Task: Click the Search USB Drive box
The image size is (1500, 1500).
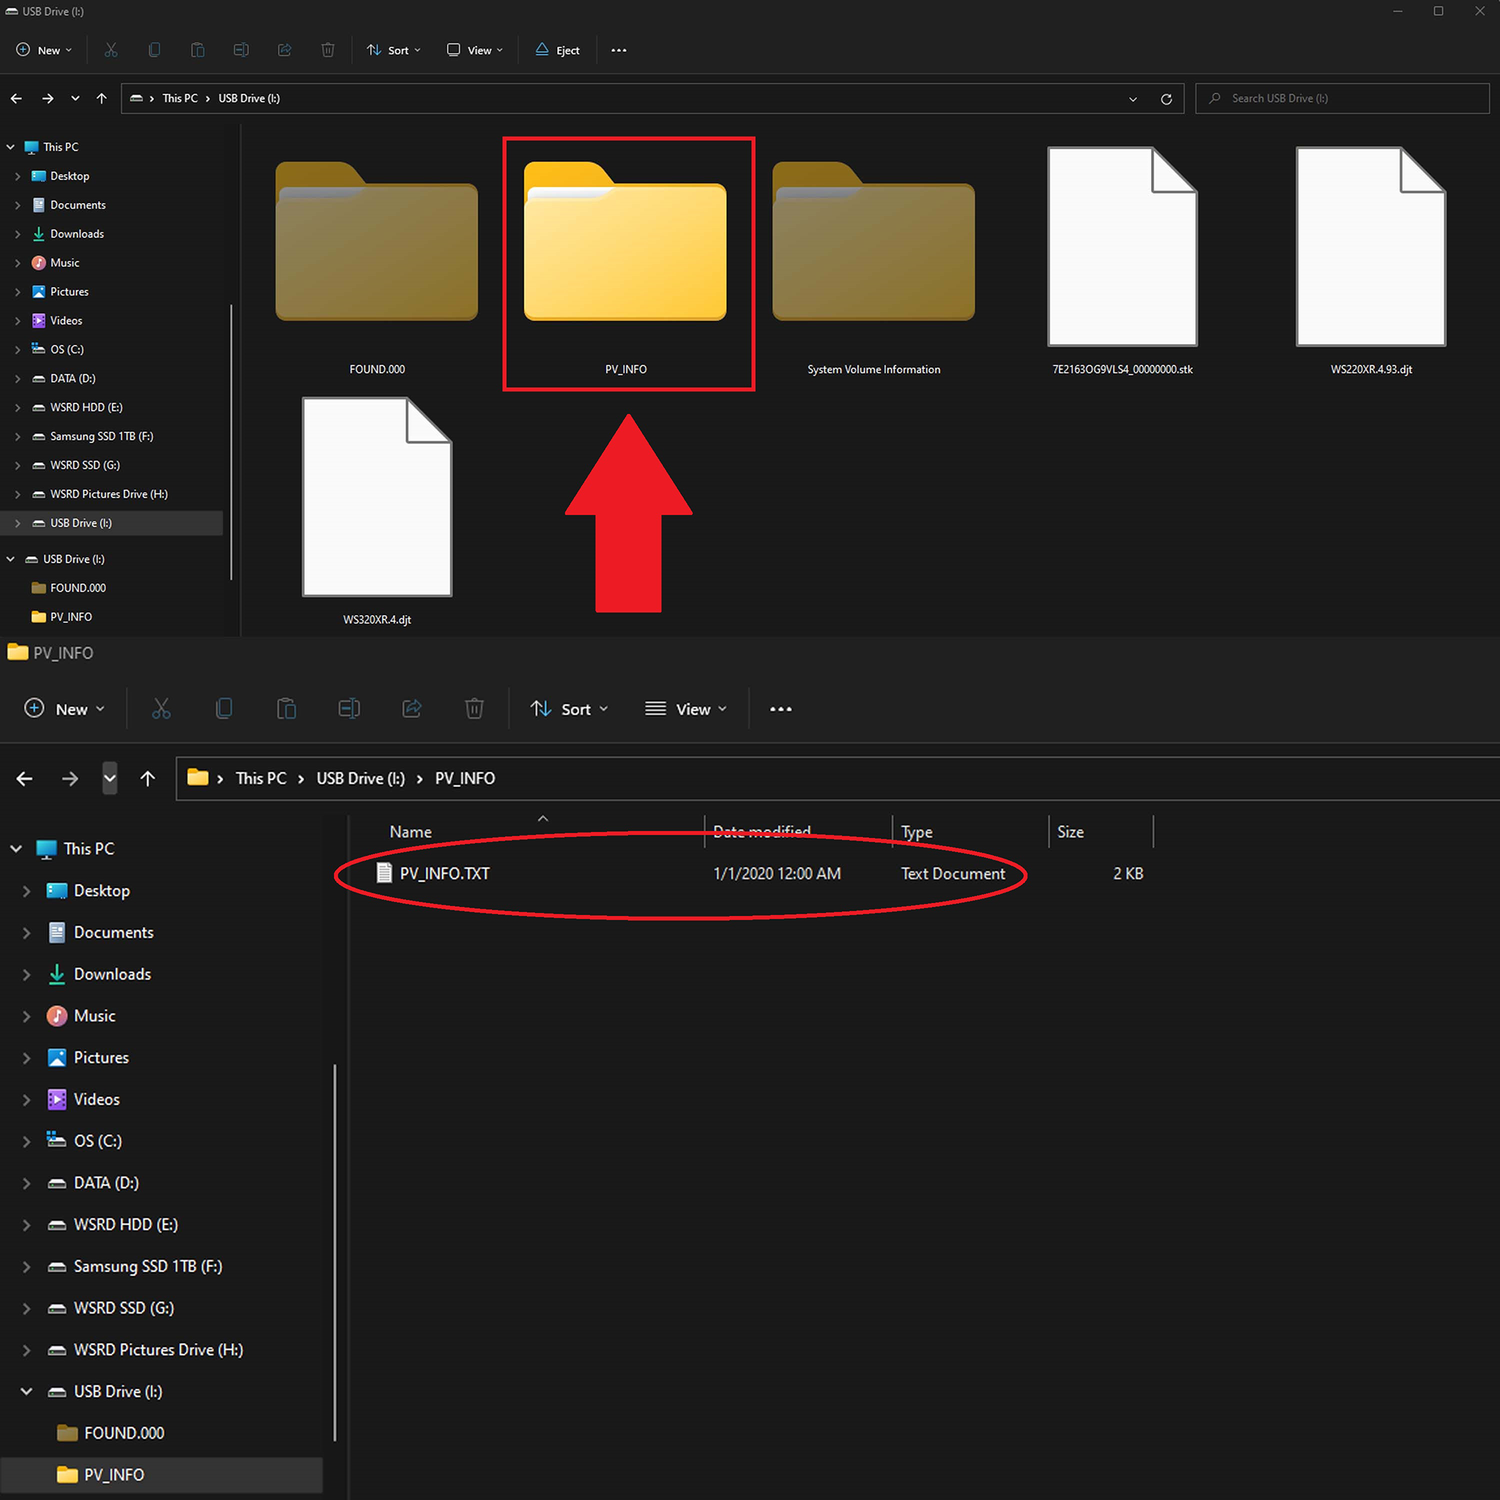Action: point(1340,98)
